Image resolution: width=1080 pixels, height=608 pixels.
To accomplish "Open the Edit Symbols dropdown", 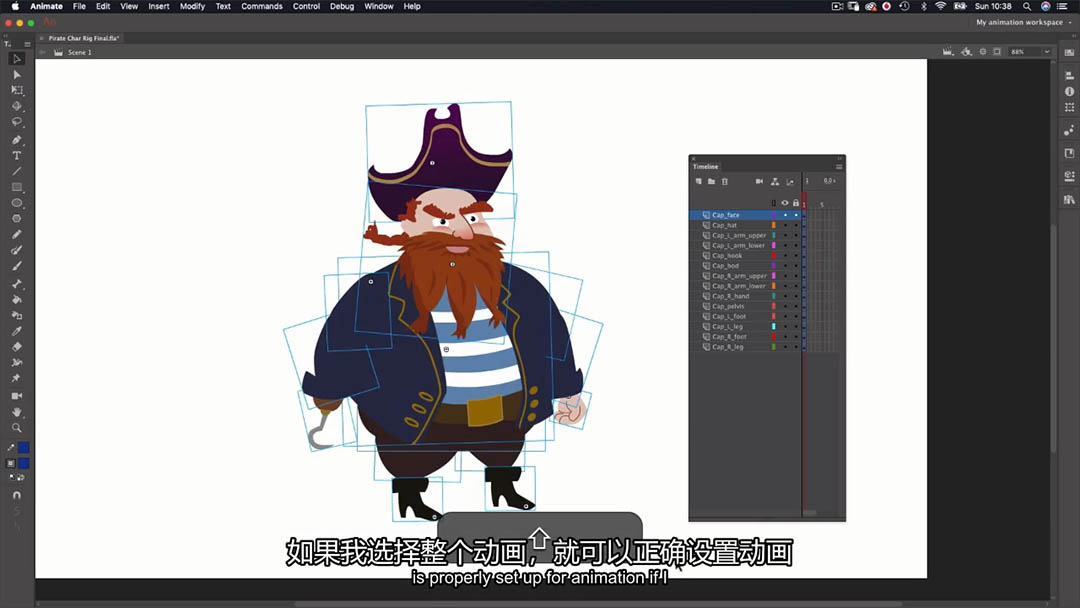I will click(966, 52).
